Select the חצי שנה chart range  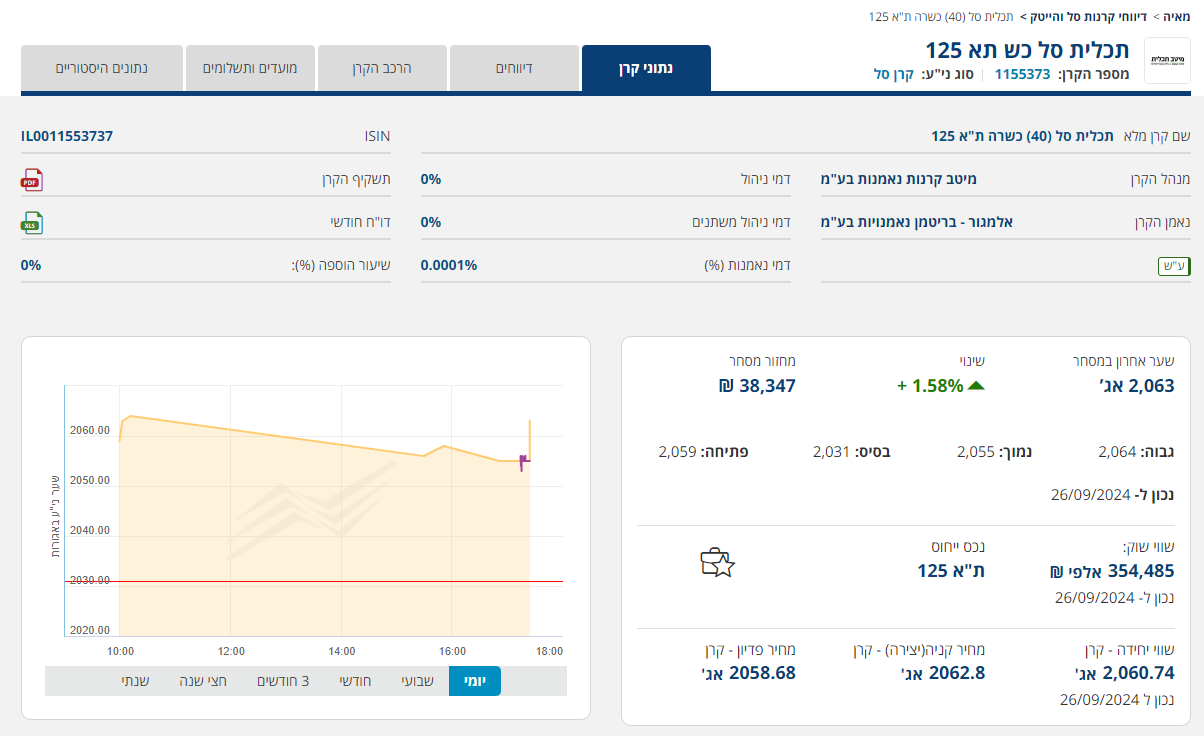[x=204, y=681]
